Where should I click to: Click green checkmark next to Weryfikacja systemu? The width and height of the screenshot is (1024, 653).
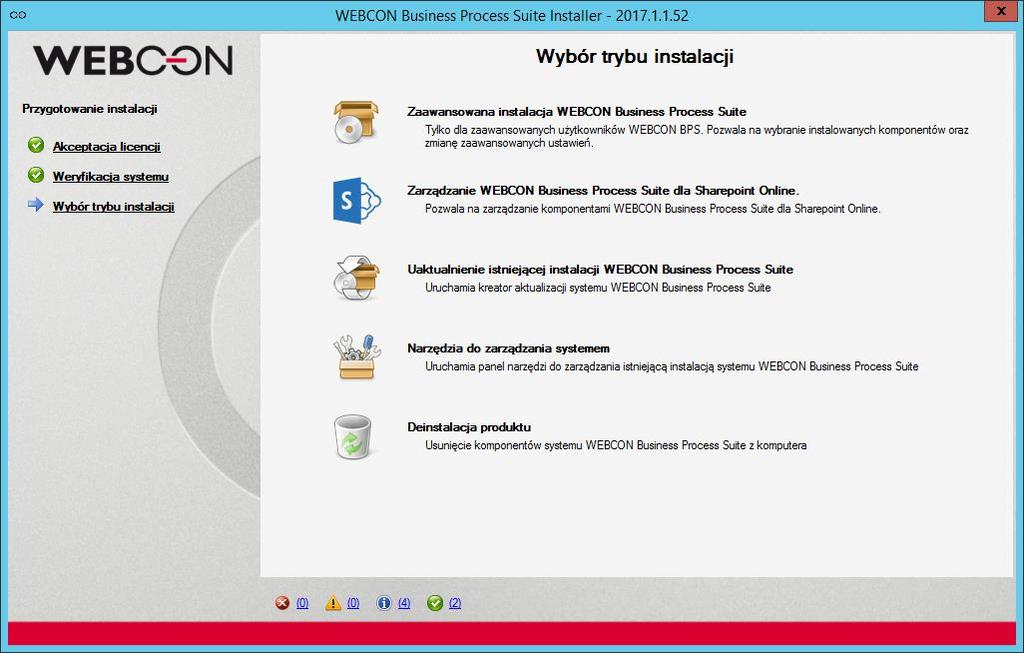tap(36, 175)
